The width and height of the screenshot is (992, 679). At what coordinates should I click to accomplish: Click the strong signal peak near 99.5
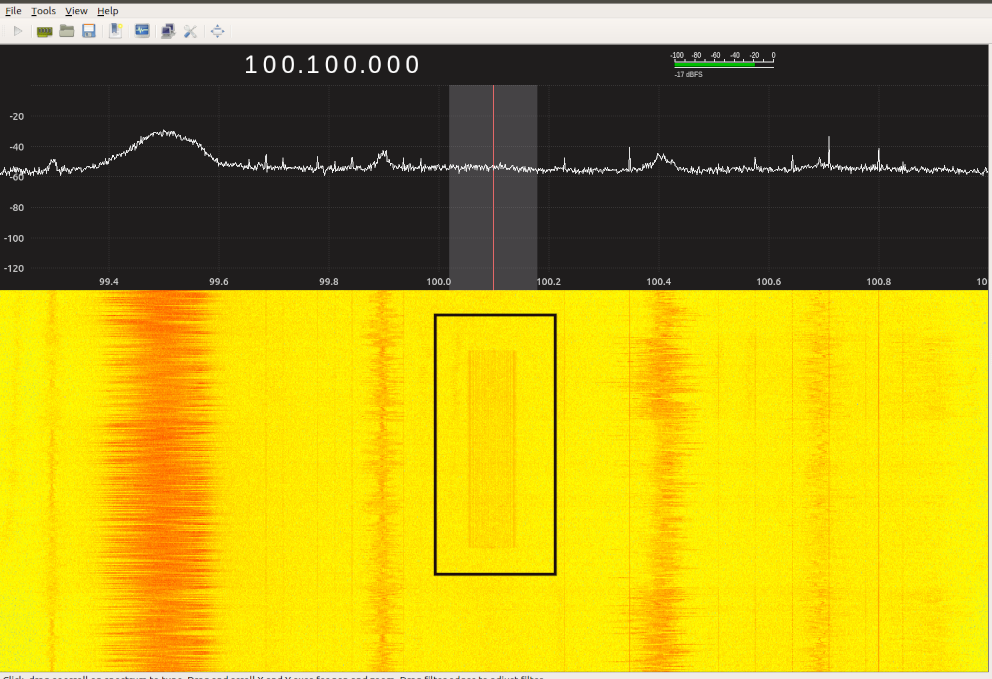[x=166, y=132]
